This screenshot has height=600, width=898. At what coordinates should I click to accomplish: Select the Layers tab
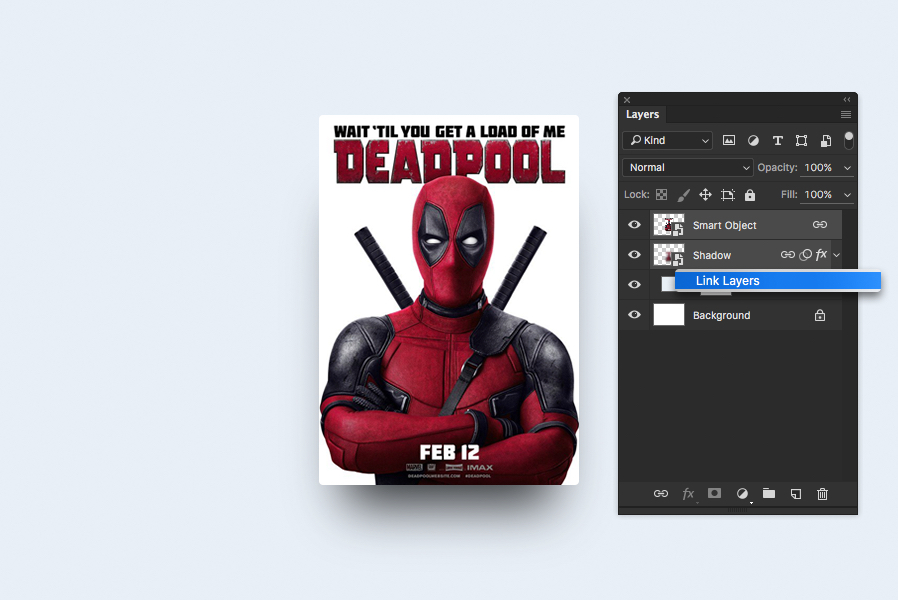tap(643, 115)
